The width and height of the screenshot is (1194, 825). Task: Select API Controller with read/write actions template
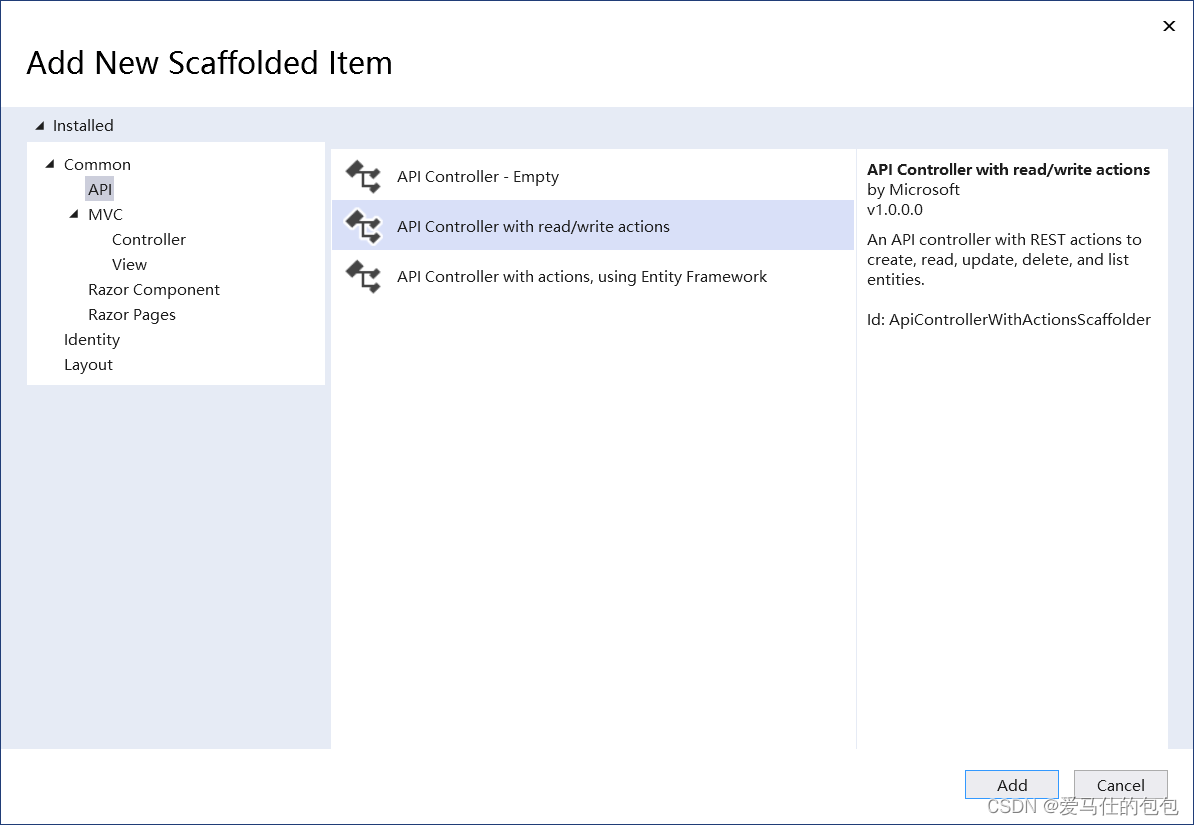click(x=533, y=225)
